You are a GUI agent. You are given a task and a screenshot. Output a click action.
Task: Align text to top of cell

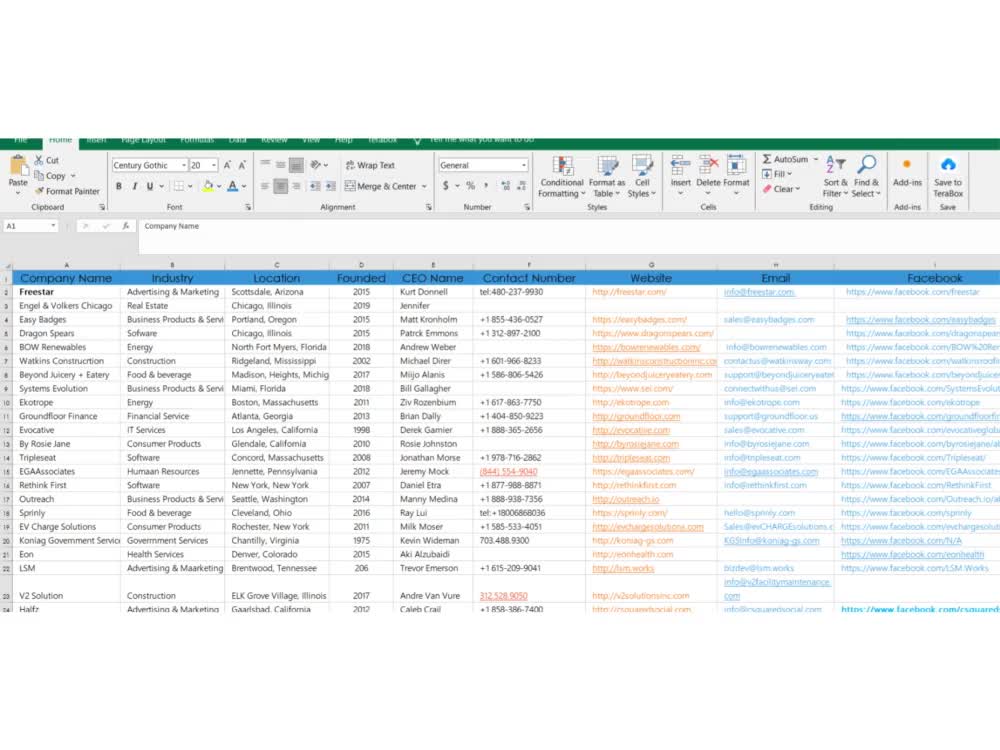click(265, 165)
